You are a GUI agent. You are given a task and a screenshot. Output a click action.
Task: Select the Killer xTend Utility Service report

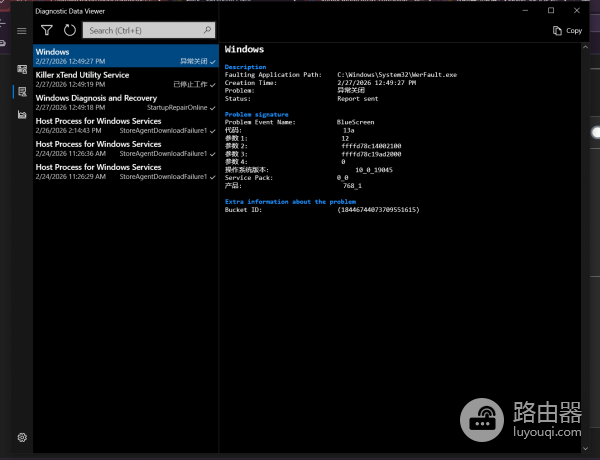126,79
